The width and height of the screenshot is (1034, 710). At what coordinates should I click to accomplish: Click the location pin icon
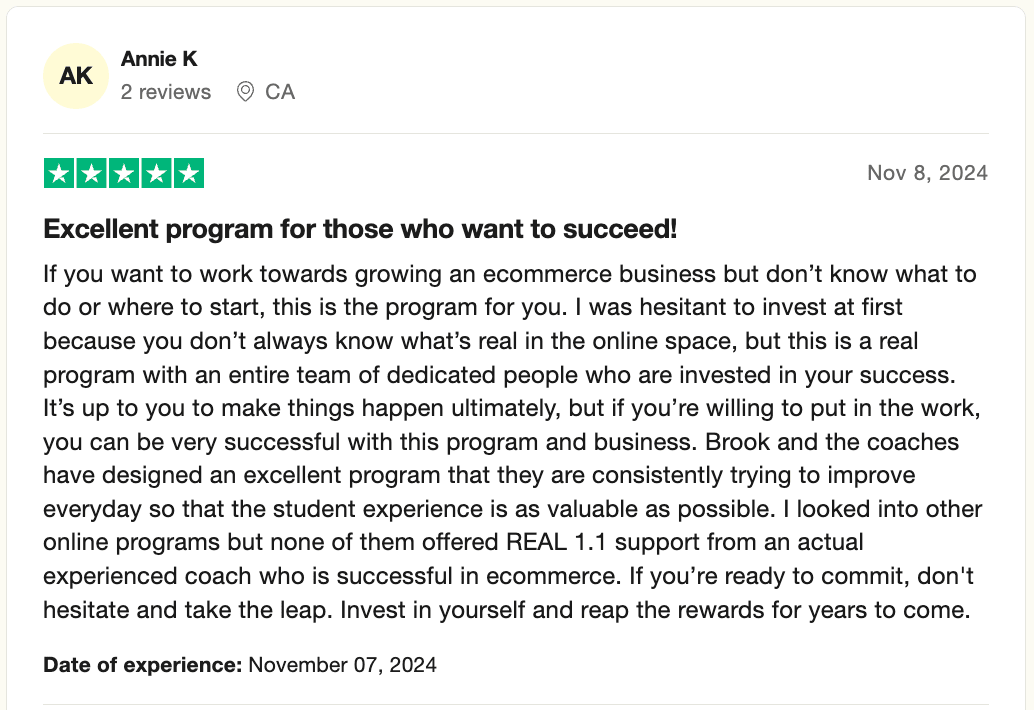pyautogui.click(x=245, y=92)
